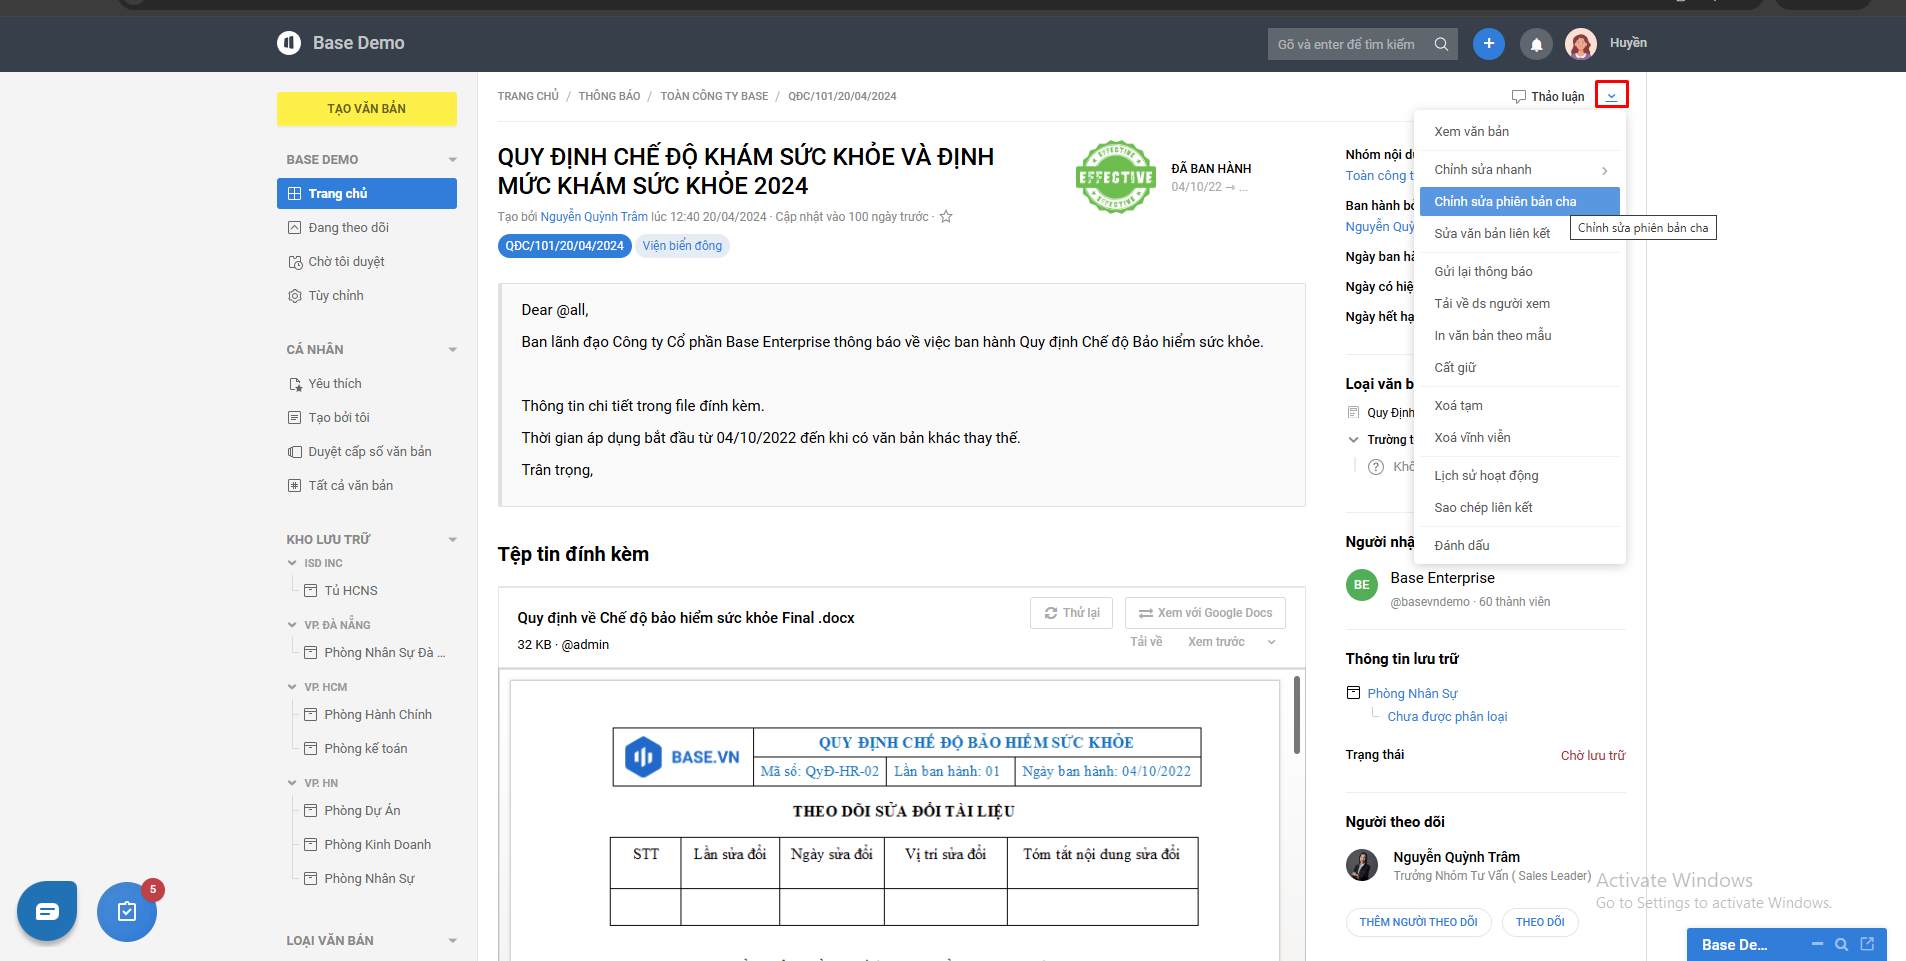1906x961 pixels.
Task: Collapse the ISD INC tree node
Action: [292, 563]
